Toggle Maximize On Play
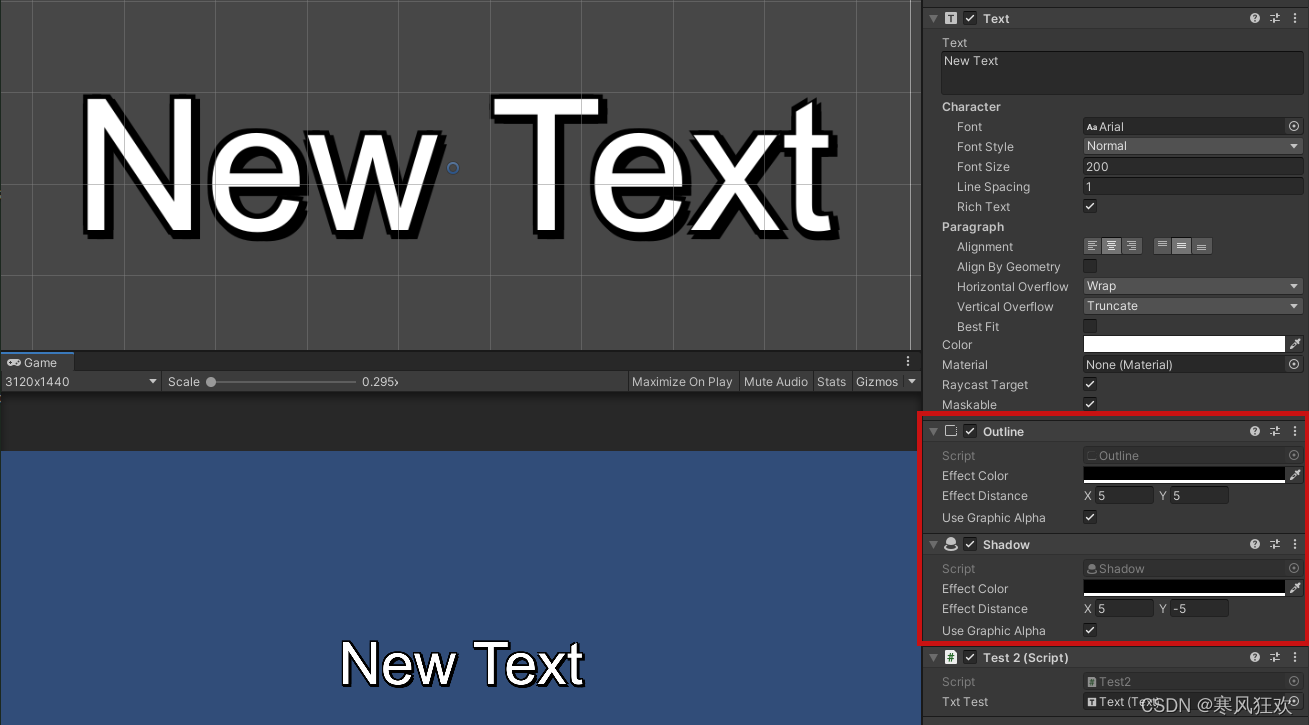The image size is (1309, 725). click(682, 381)
